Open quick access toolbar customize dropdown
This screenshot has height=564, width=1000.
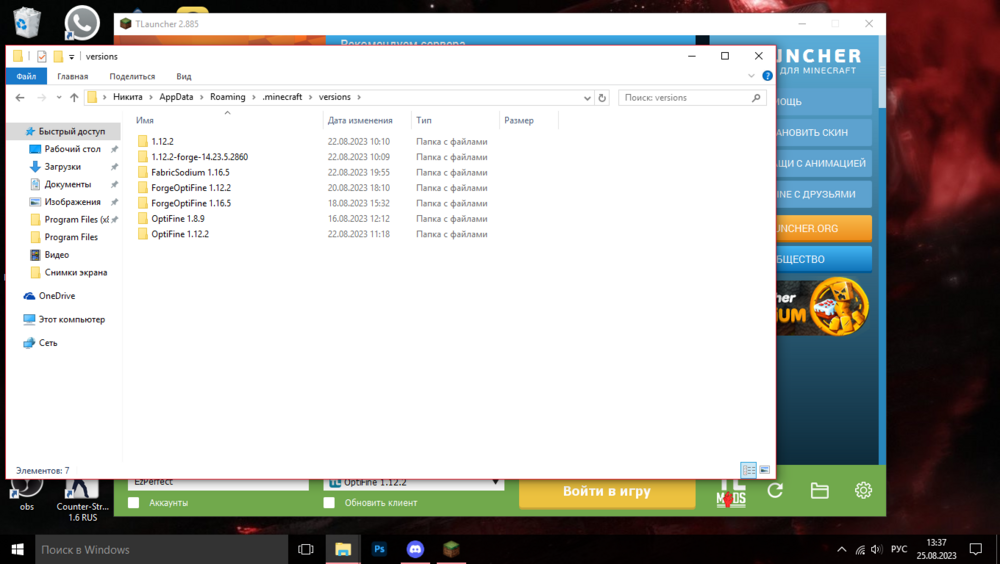[71, 57]
